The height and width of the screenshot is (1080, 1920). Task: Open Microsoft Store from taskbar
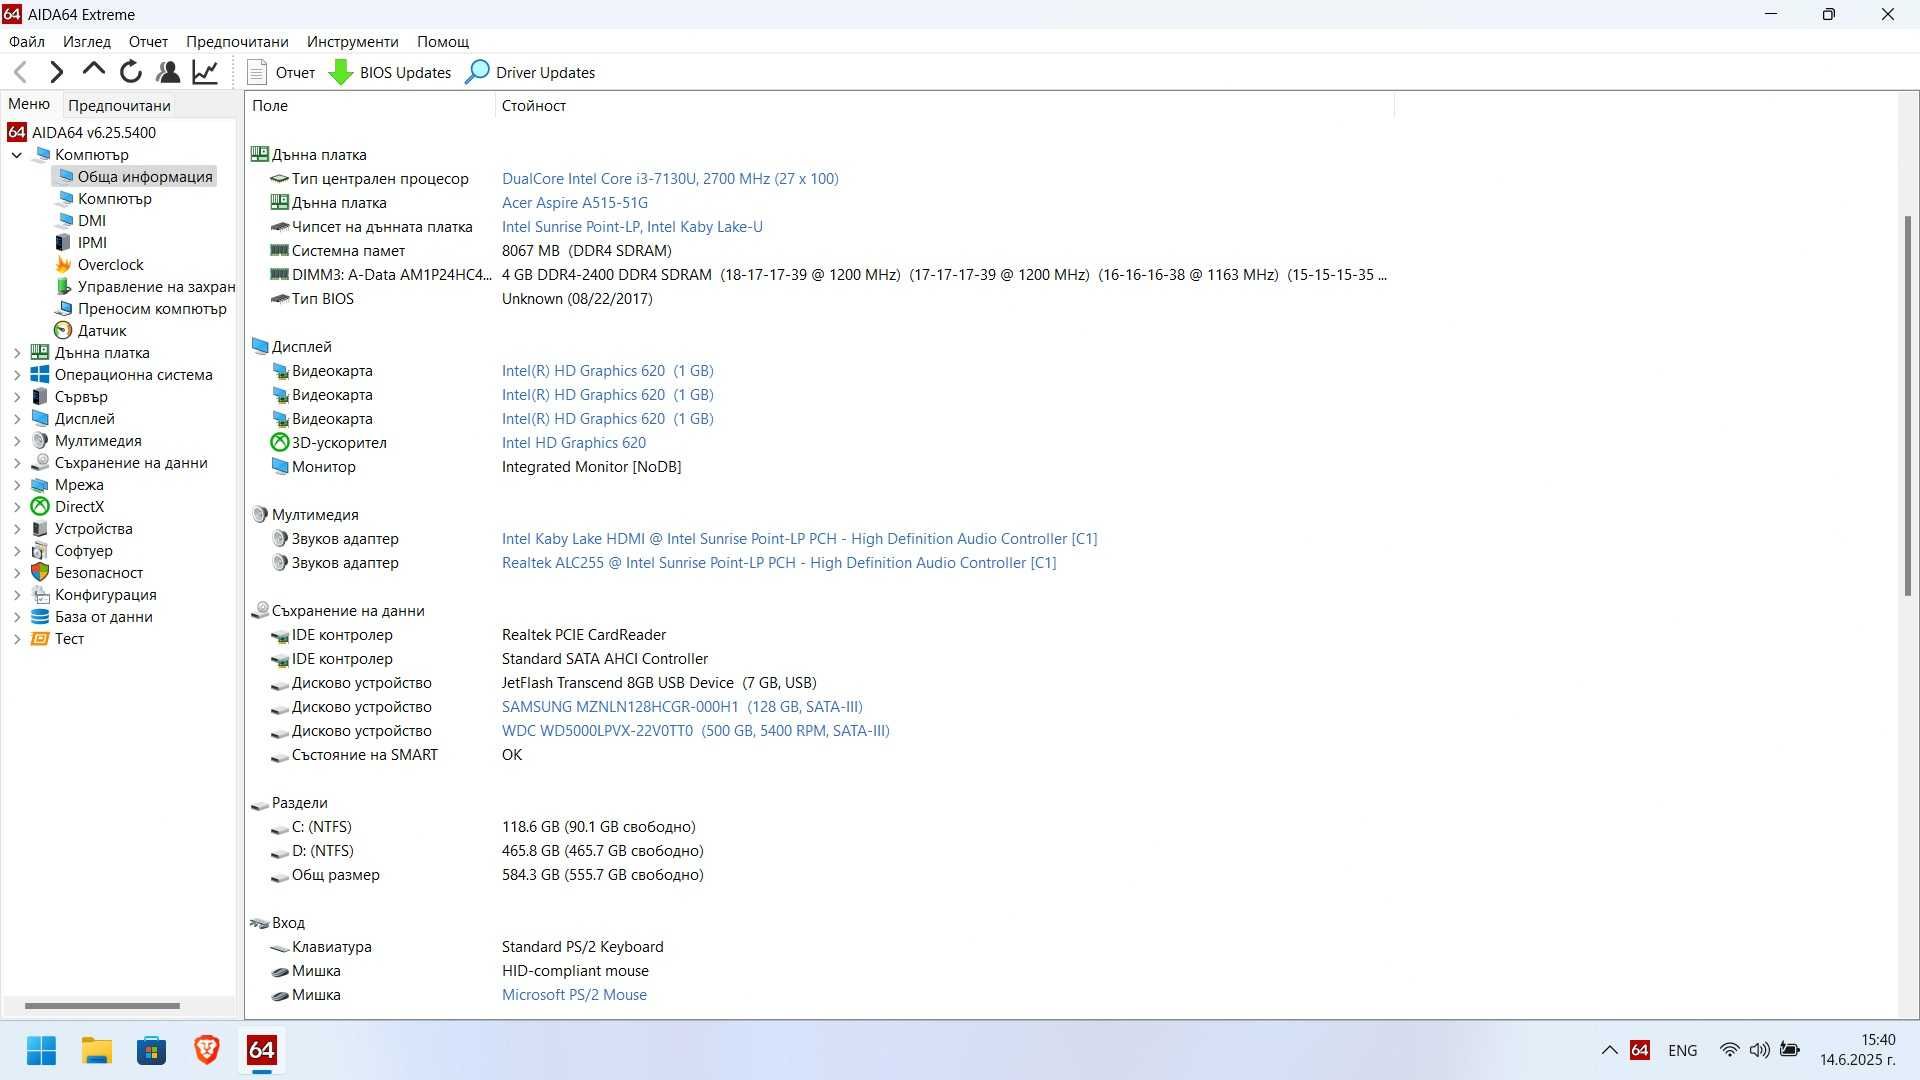pyautogui.click(x=152, y=1051)
